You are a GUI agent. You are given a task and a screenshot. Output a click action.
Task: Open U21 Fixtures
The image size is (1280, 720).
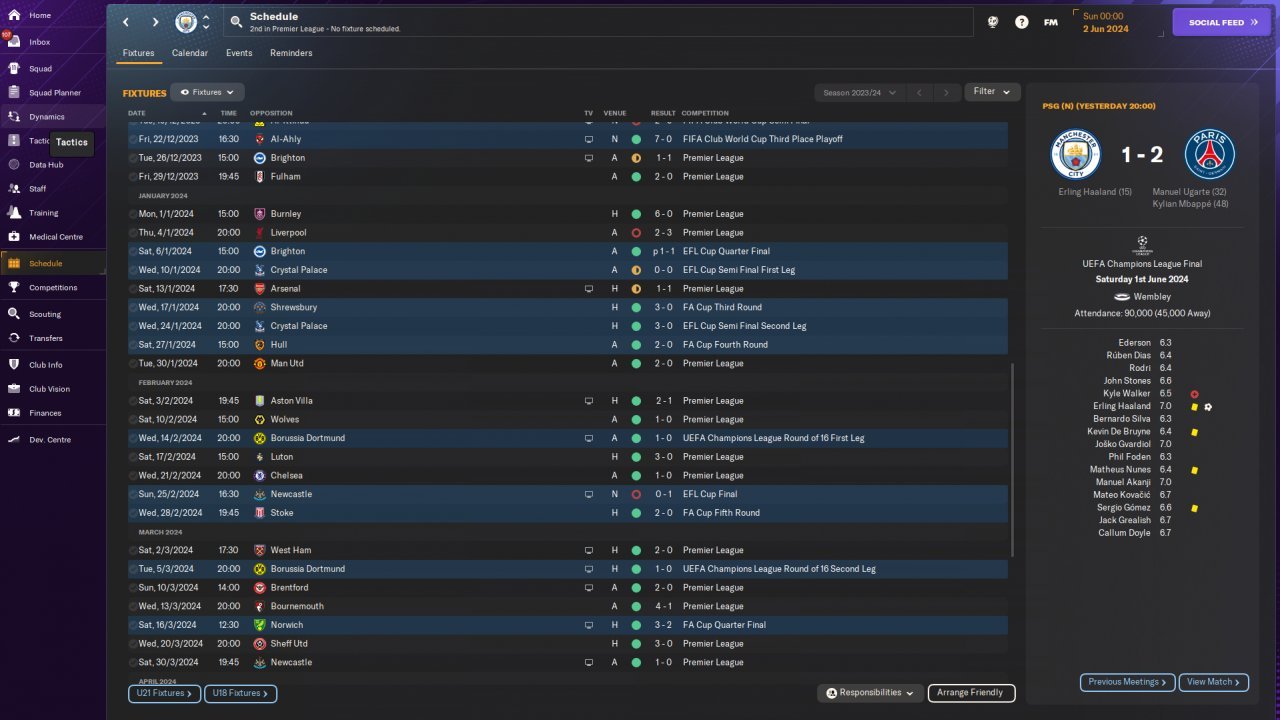click(x=164, y=693)
